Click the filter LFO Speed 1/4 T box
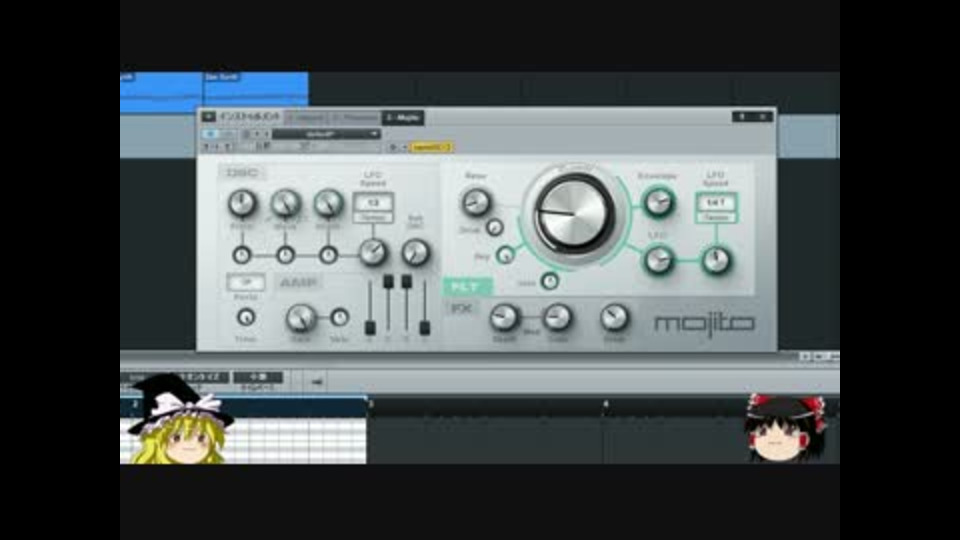 (x=716, y=202)
